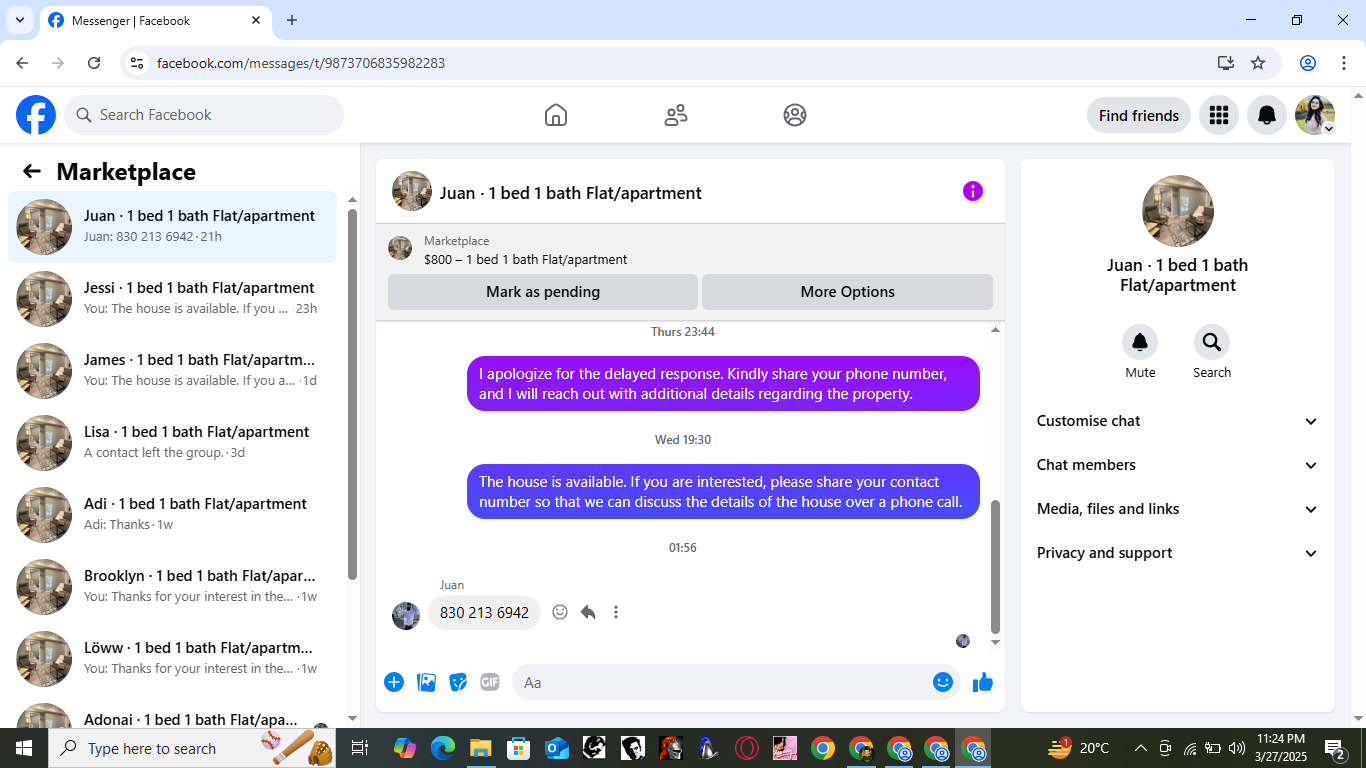
Task: Close the Messenger | Facebook tab
Action: pos(256,20)
